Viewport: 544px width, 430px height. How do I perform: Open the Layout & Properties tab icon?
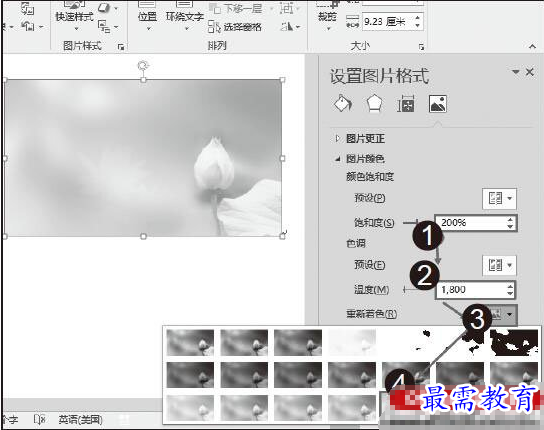[x=406, y=103]
